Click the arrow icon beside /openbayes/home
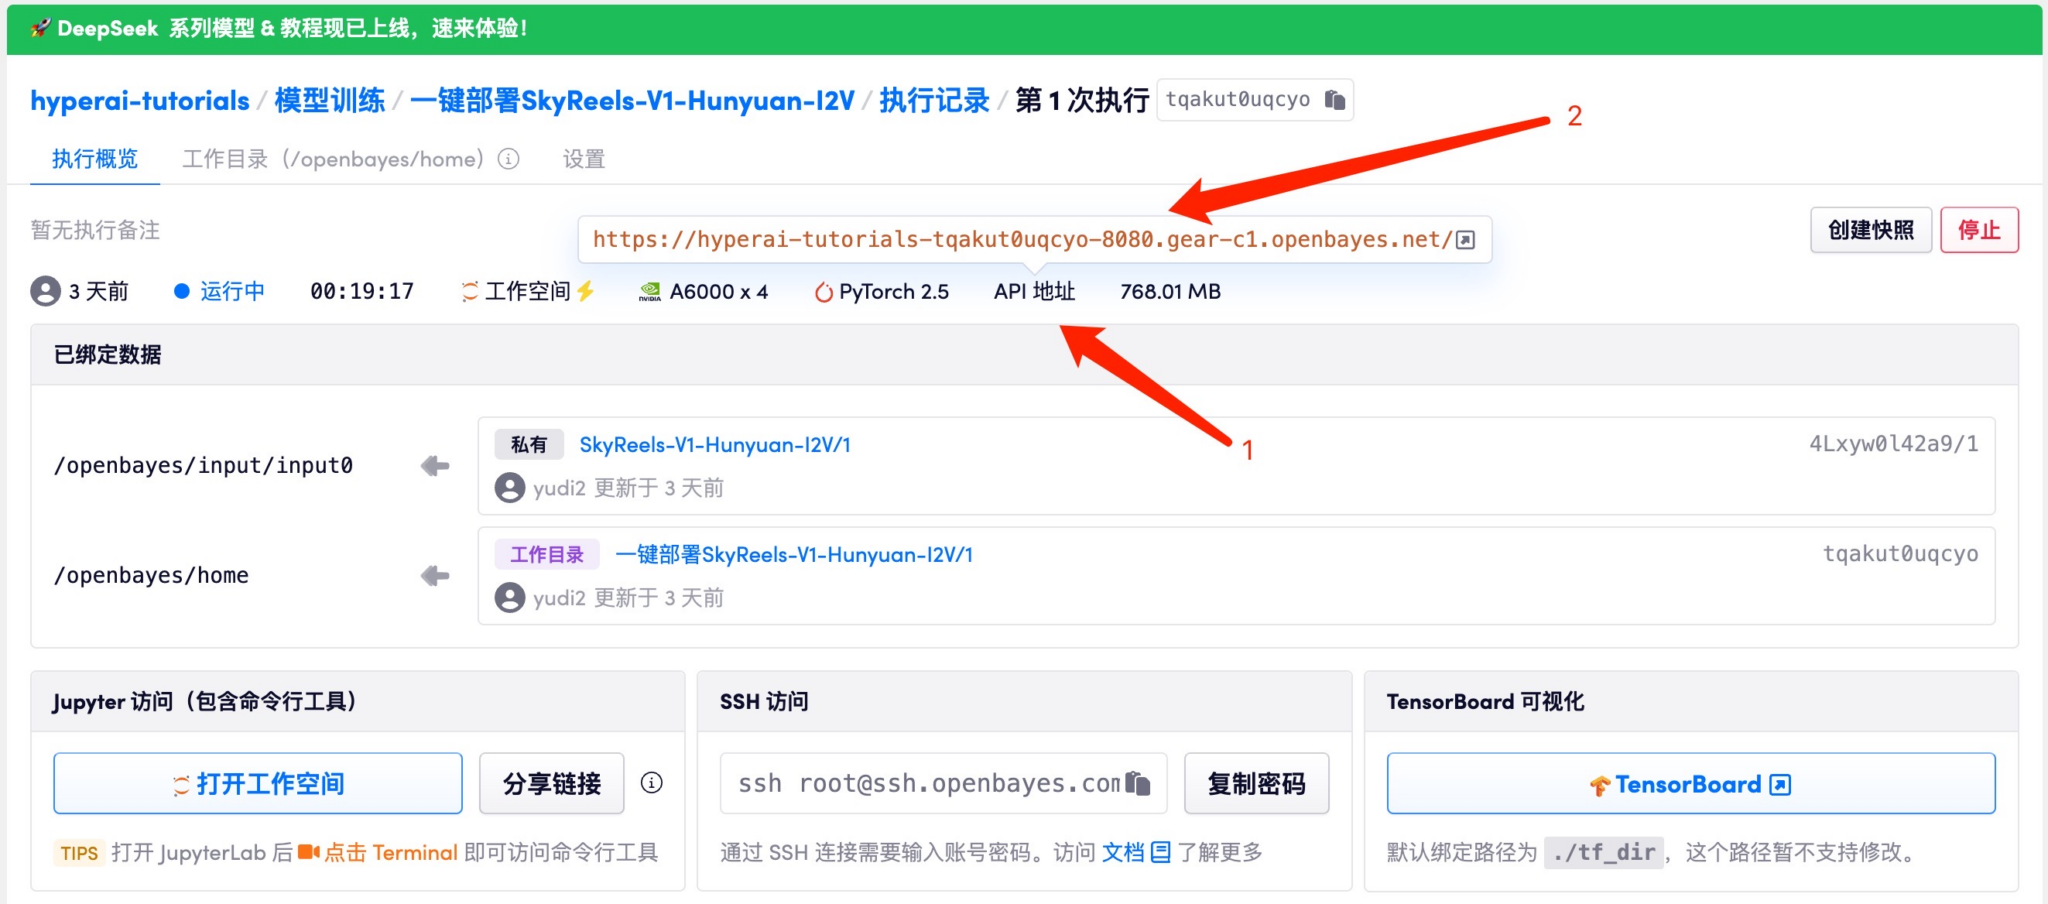The width and height of the screenshot is (2048, 904). click(435, 576)
